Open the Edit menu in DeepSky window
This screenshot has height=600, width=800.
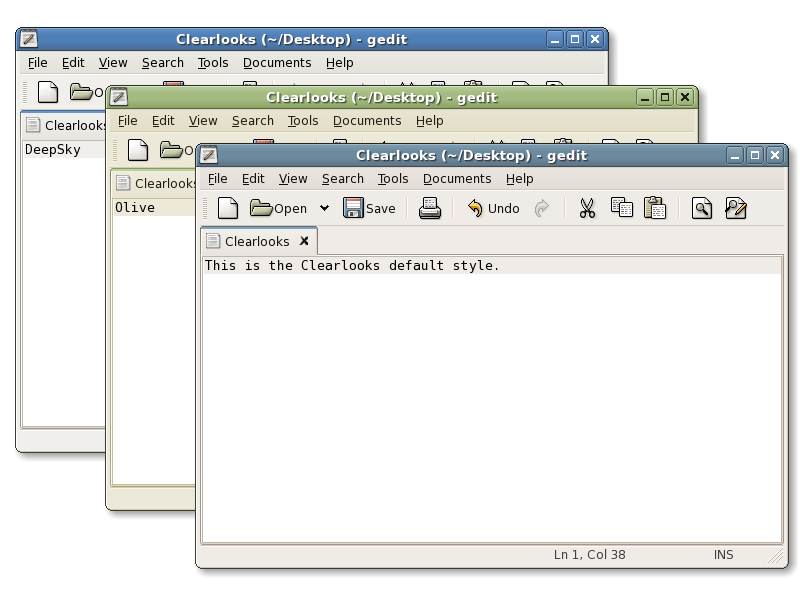pos(73,62)
